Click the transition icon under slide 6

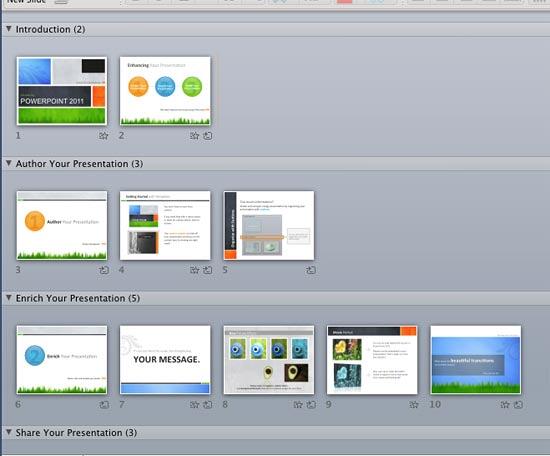104,405
